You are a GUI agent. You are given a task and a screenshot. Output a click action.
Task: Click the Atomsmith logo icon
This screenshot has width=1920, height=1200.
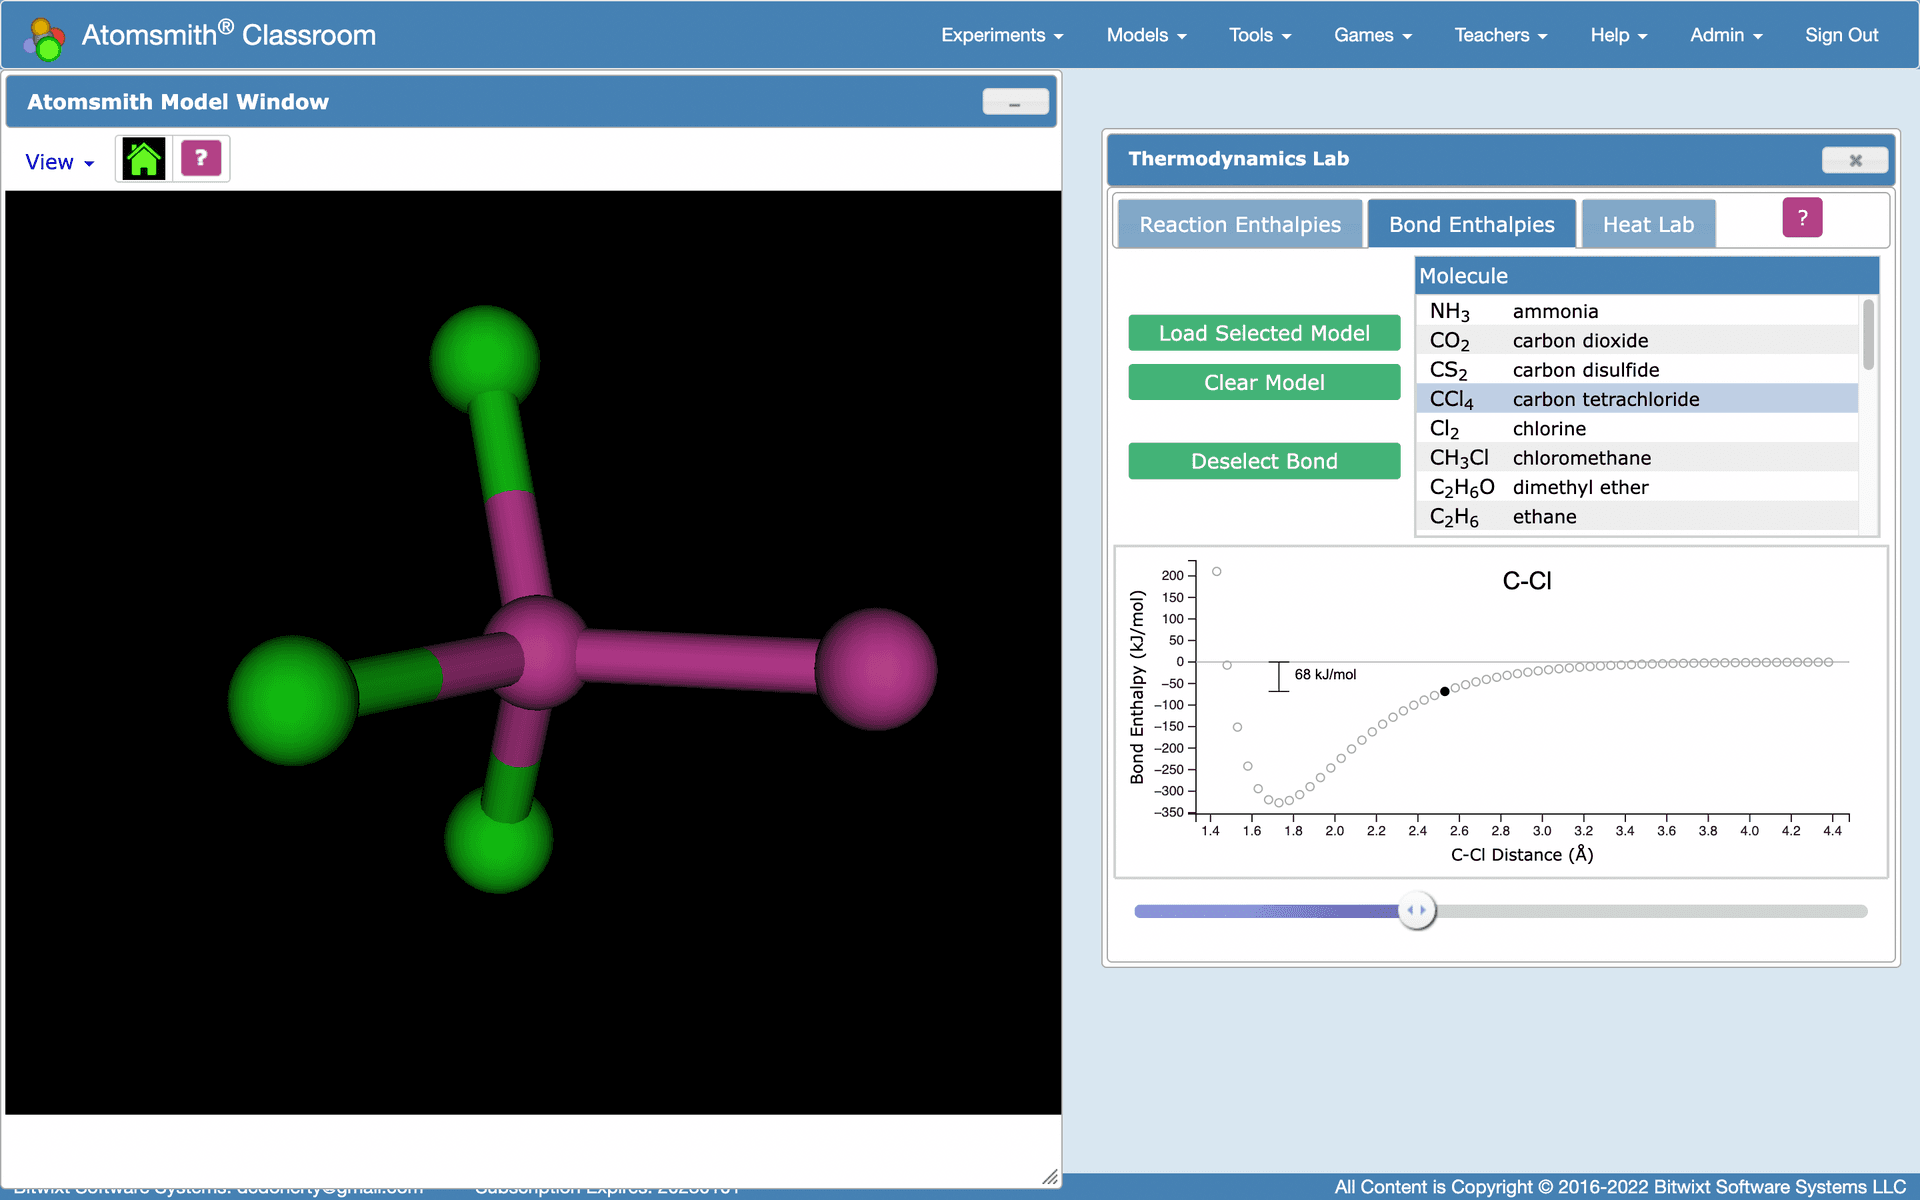45,38
